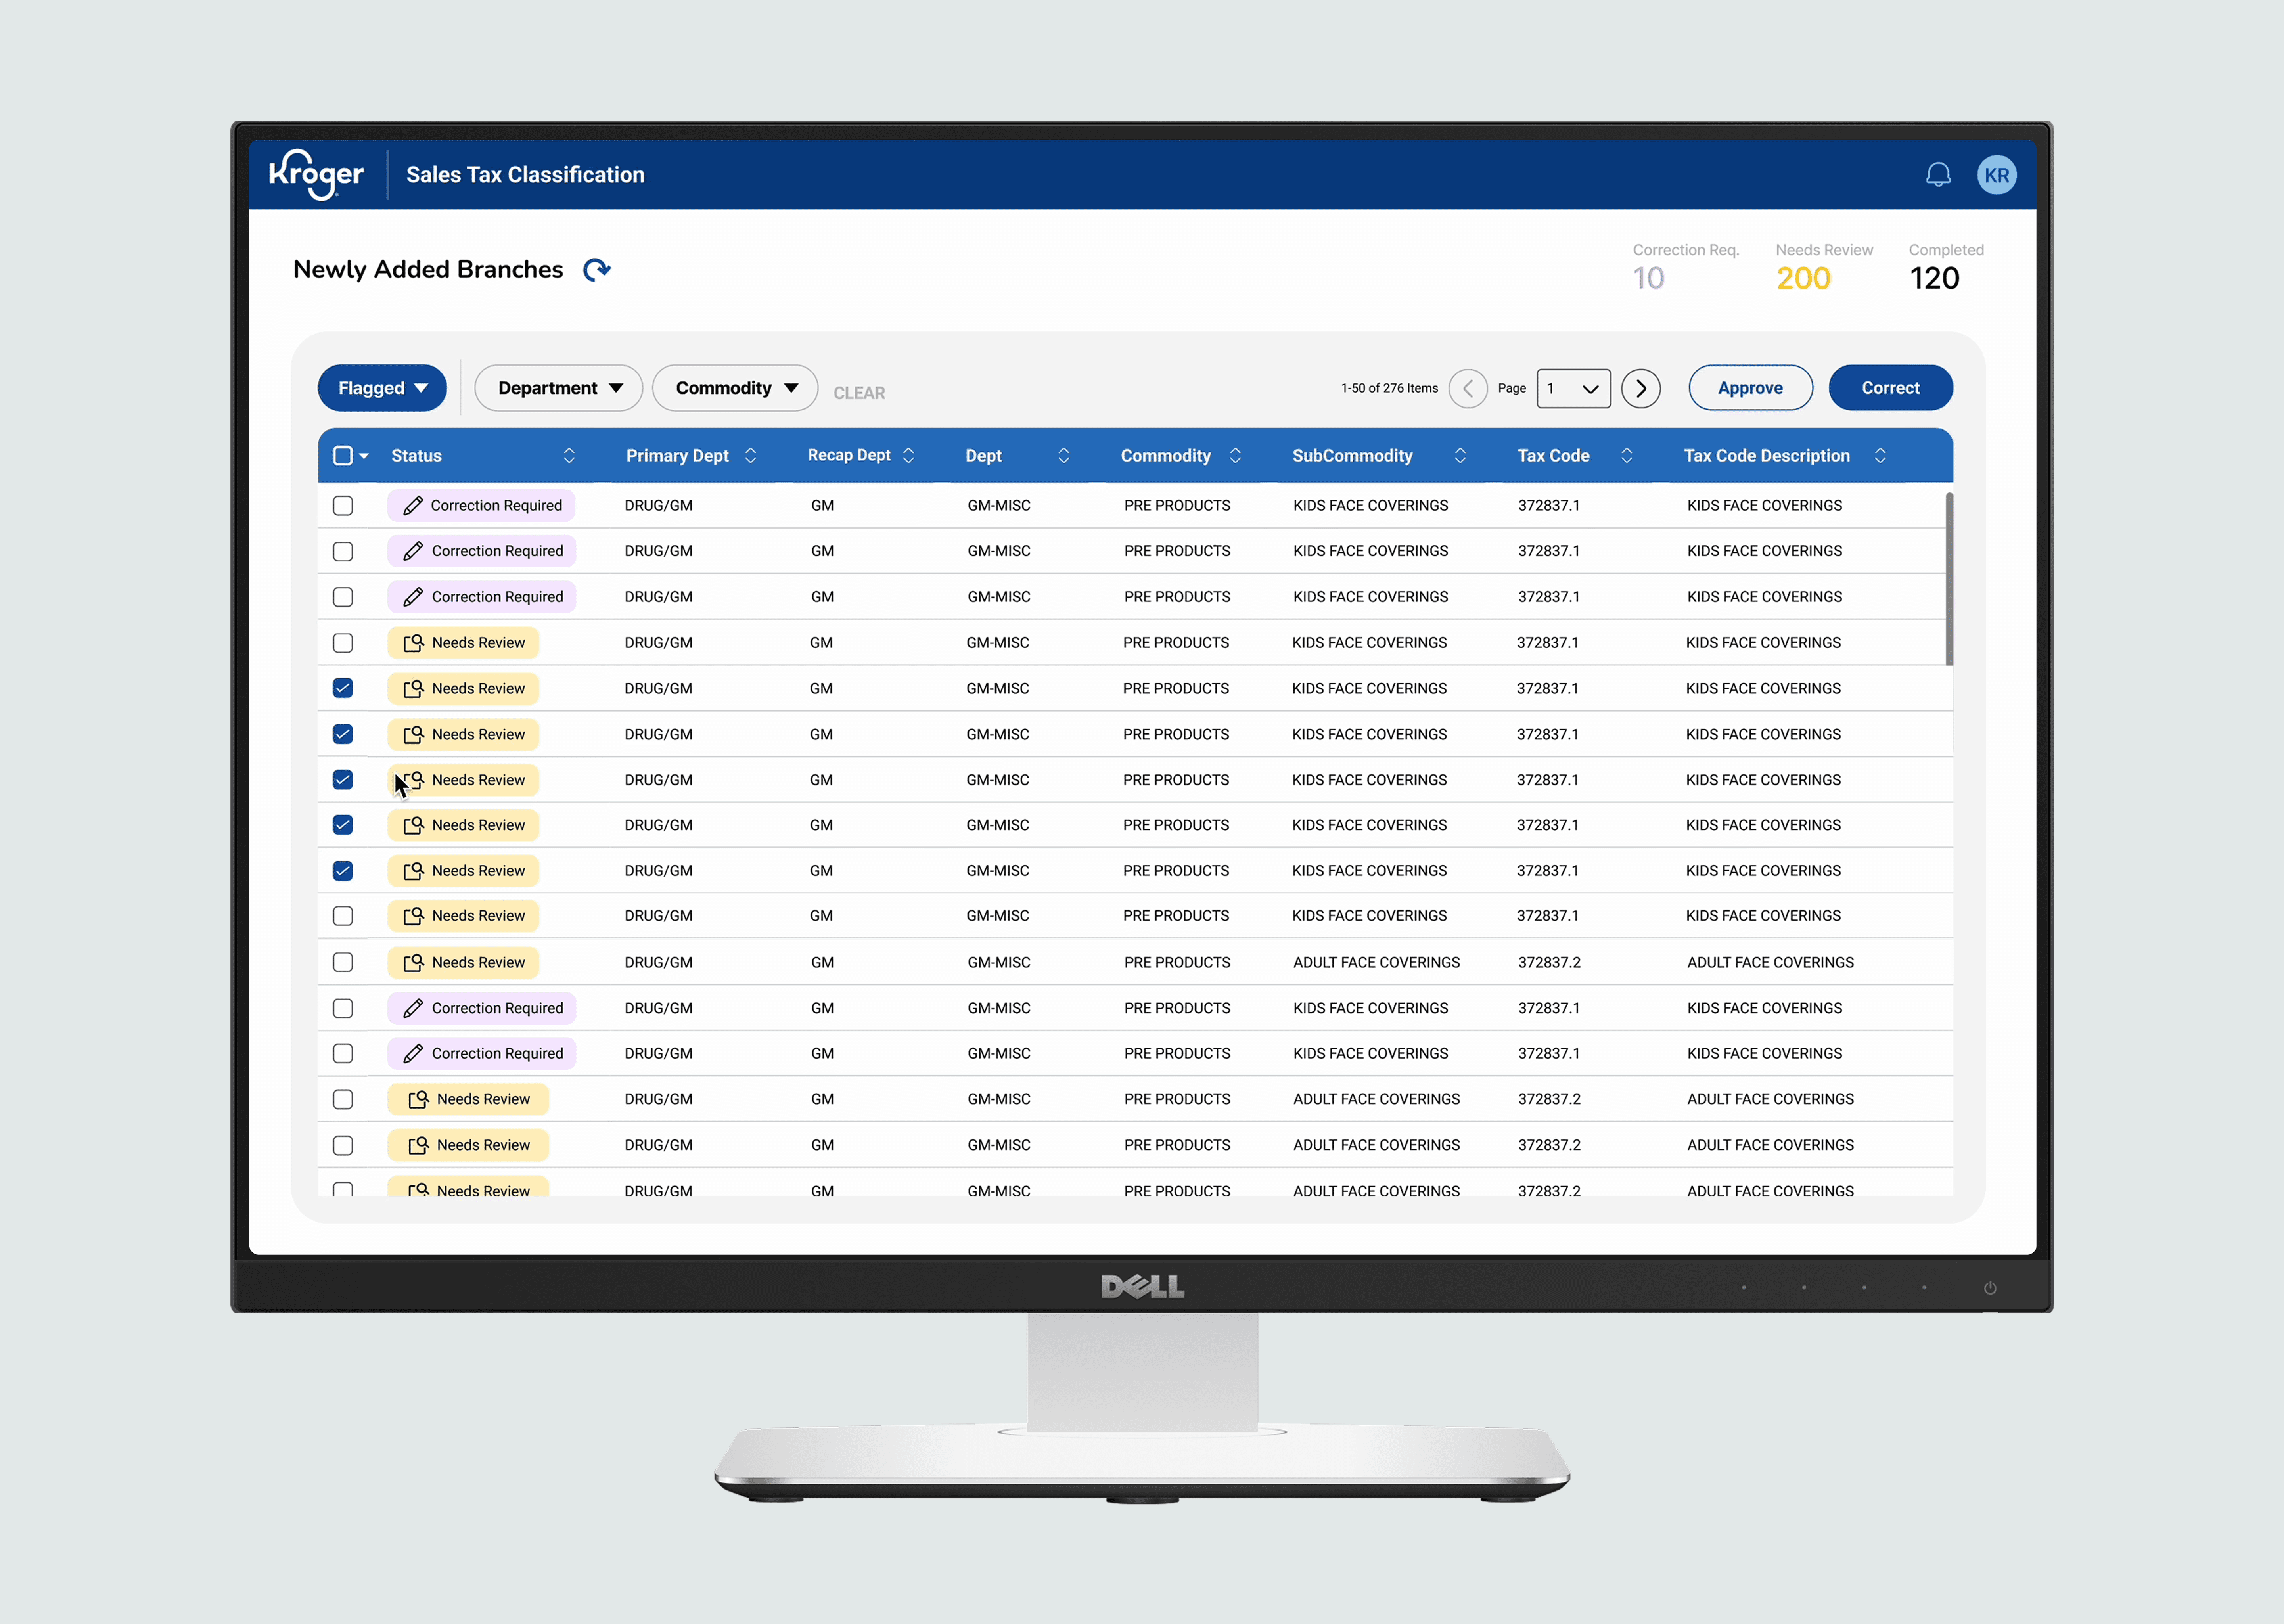Click the table vertical scrollbar thumb

(1948, 578)
